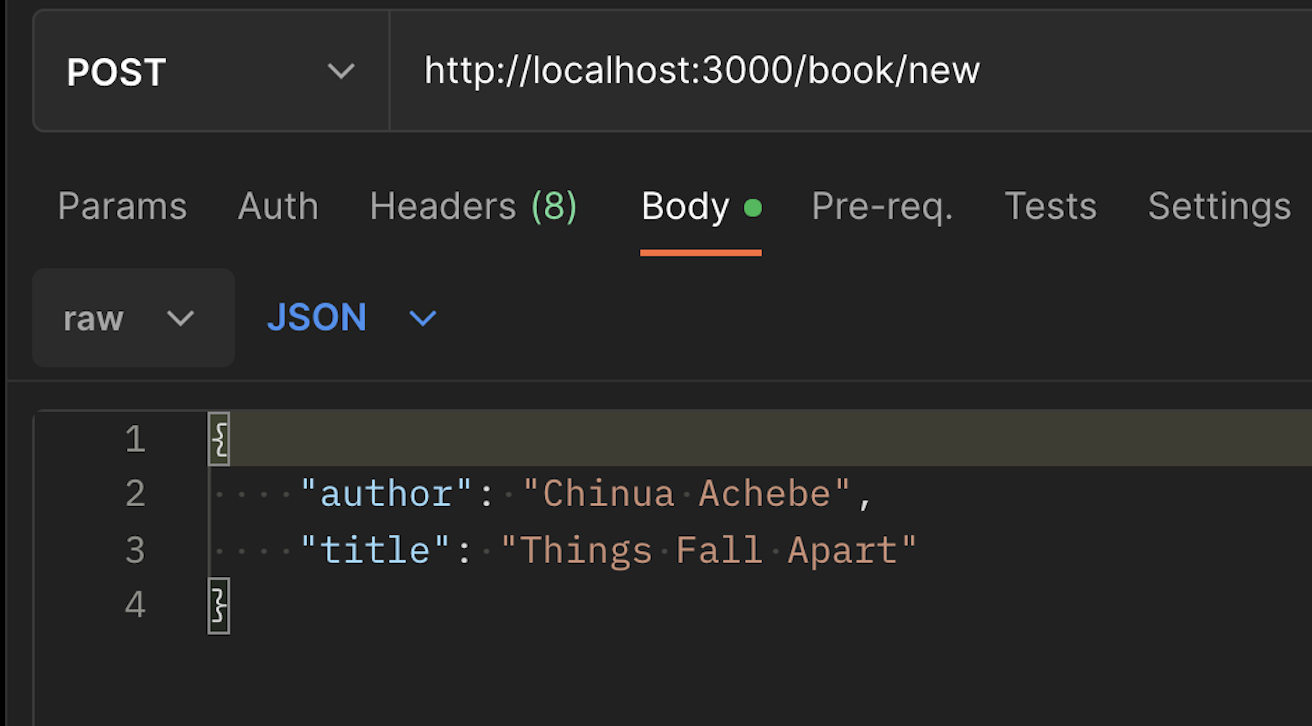Select the Headers (8) tab
The width and height of the screenshot is (1312, 726).
(473, 206)
